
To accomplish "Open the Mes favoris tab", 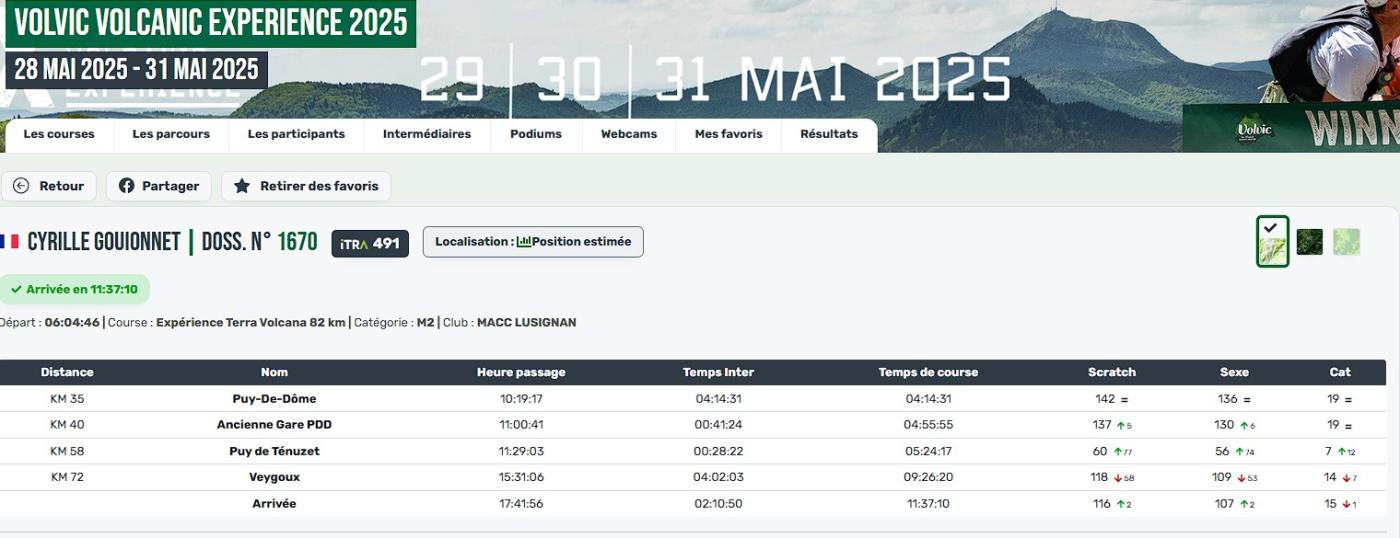I will click(729, 134).
